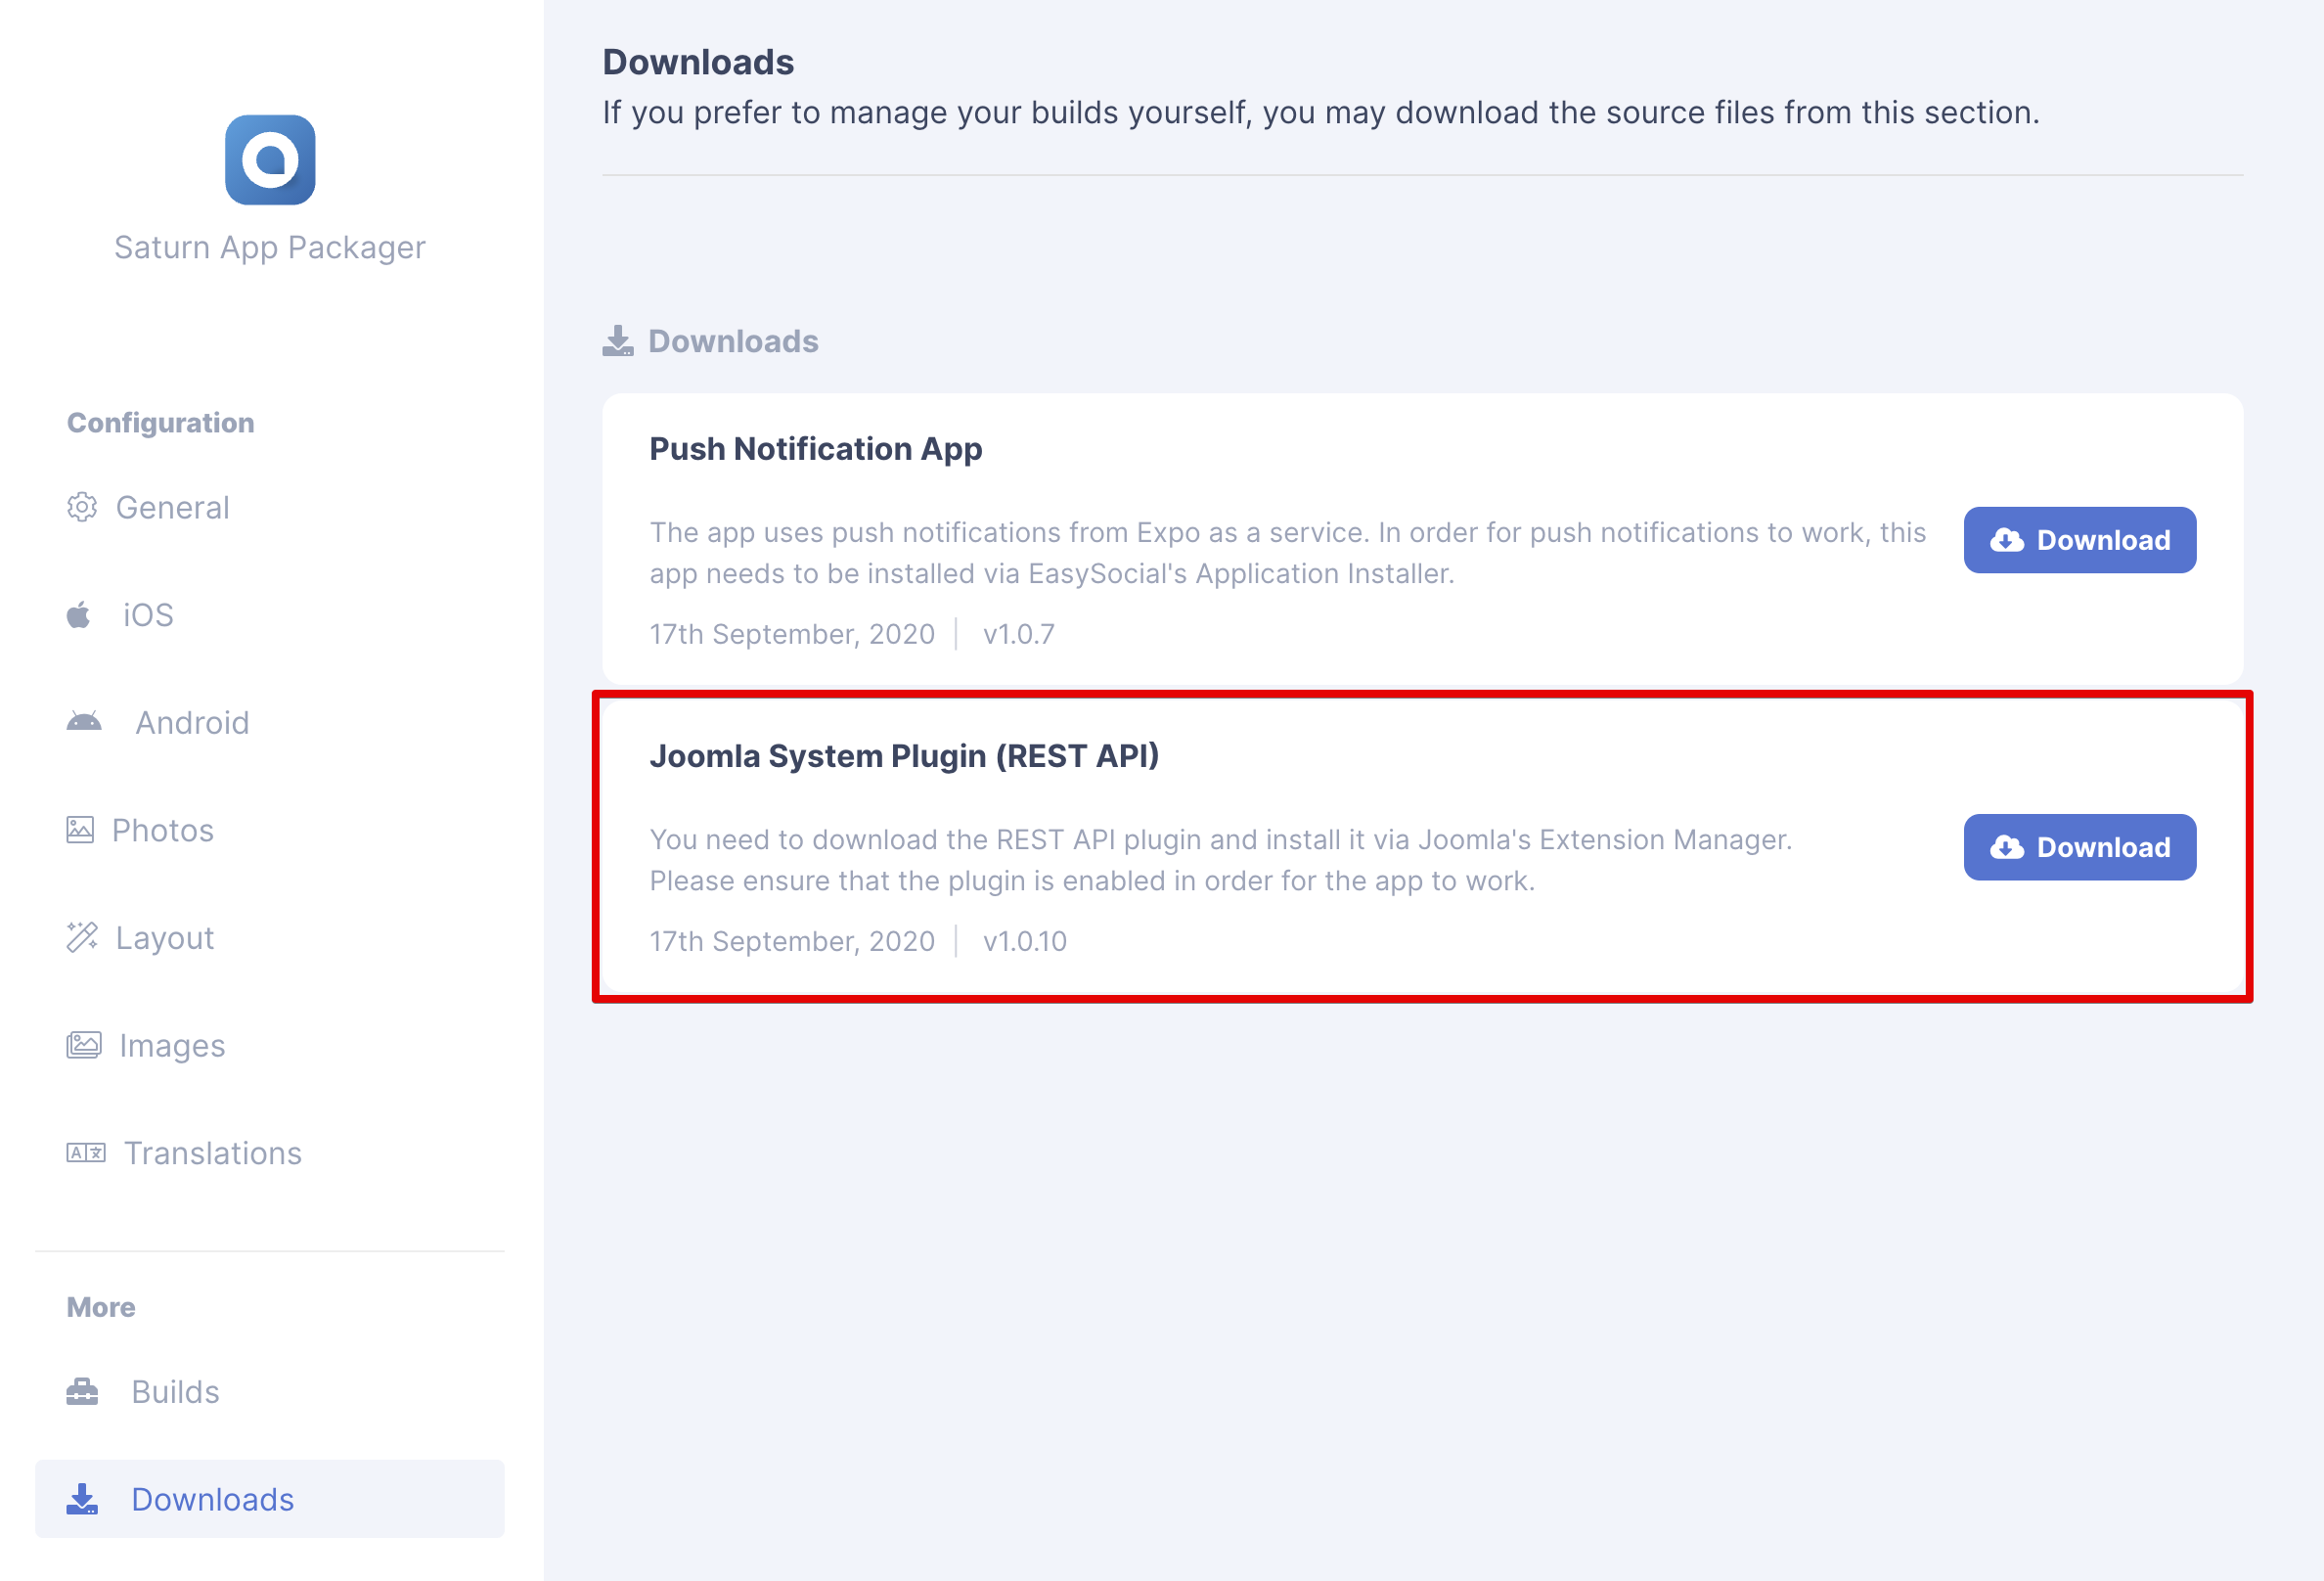
Task: Switch to the Translations section
Action: tap(212, 1153)
